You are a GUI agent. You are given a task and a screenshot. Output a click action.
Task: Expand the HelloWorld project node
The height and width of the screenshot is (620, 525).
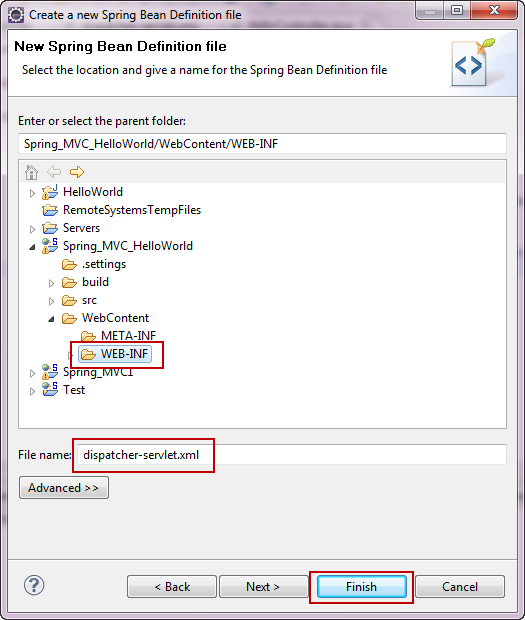32,193
